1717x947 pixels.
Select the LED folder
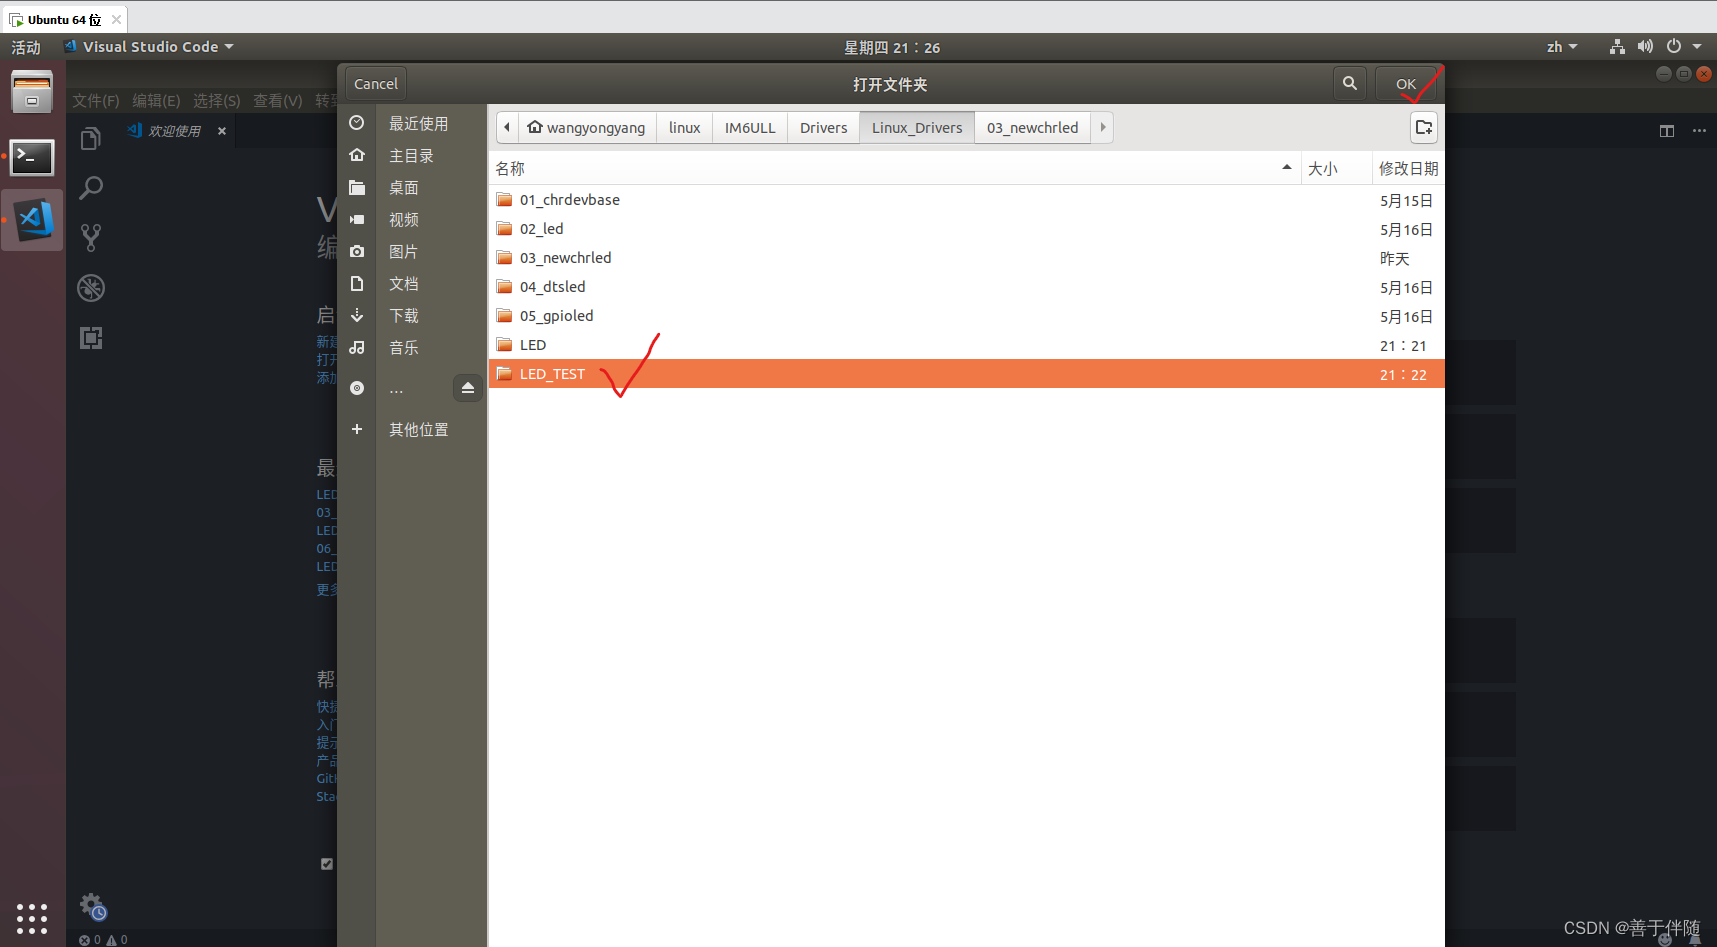pyautogui.click(x=966, y=345)
